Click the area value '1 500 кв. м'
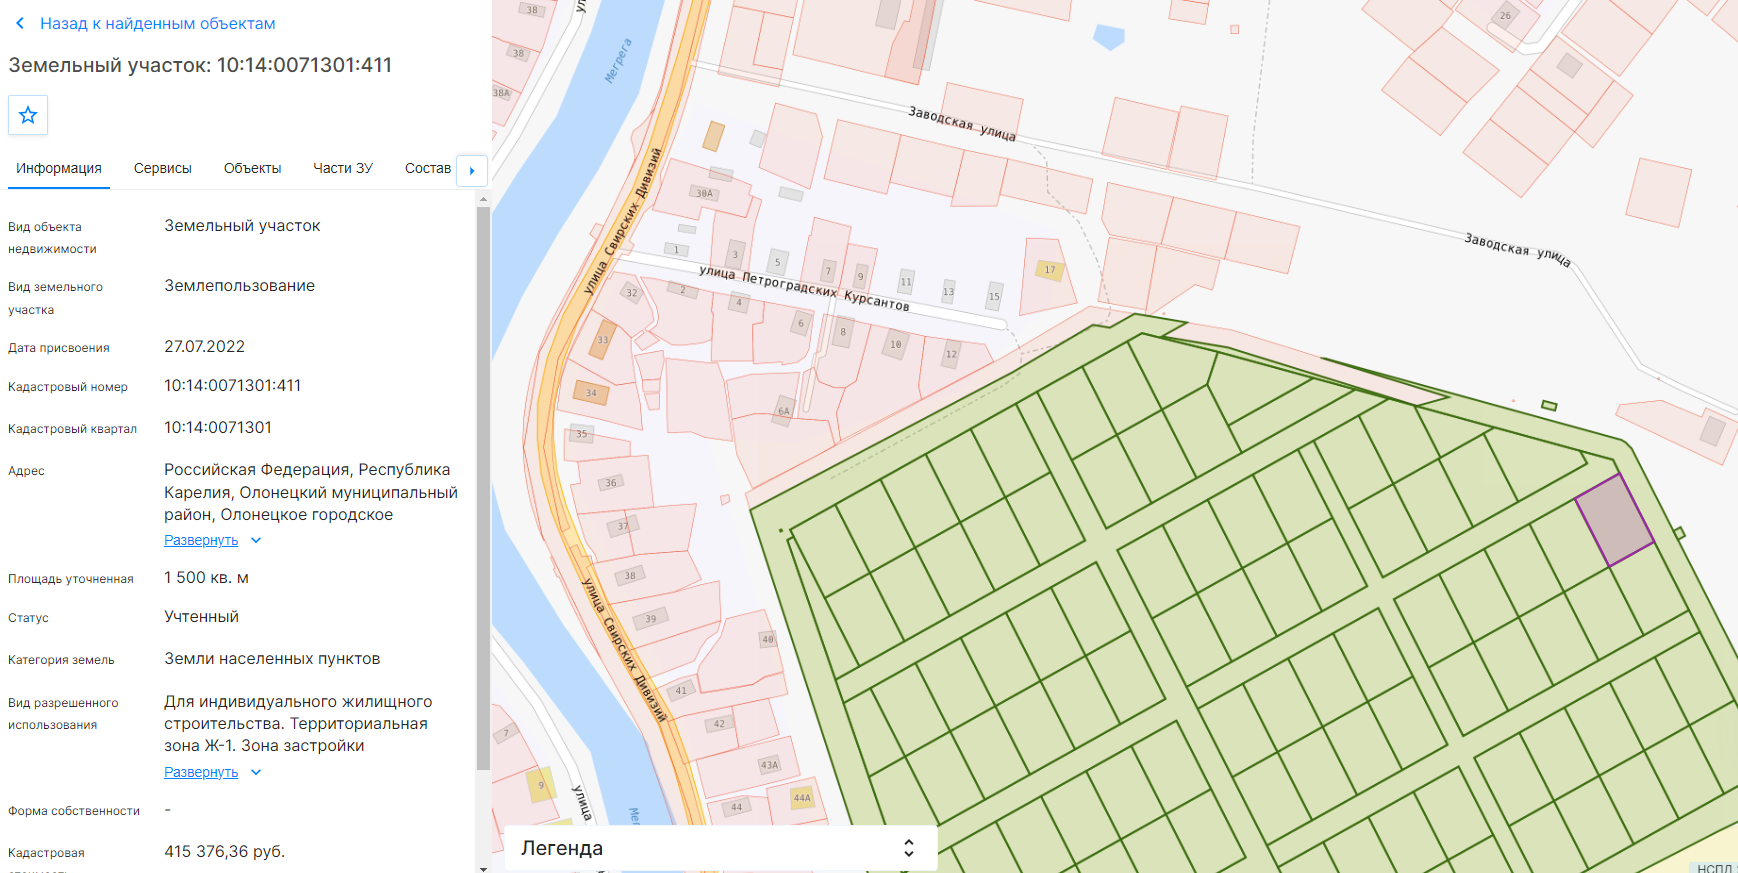 pos(206,578)
